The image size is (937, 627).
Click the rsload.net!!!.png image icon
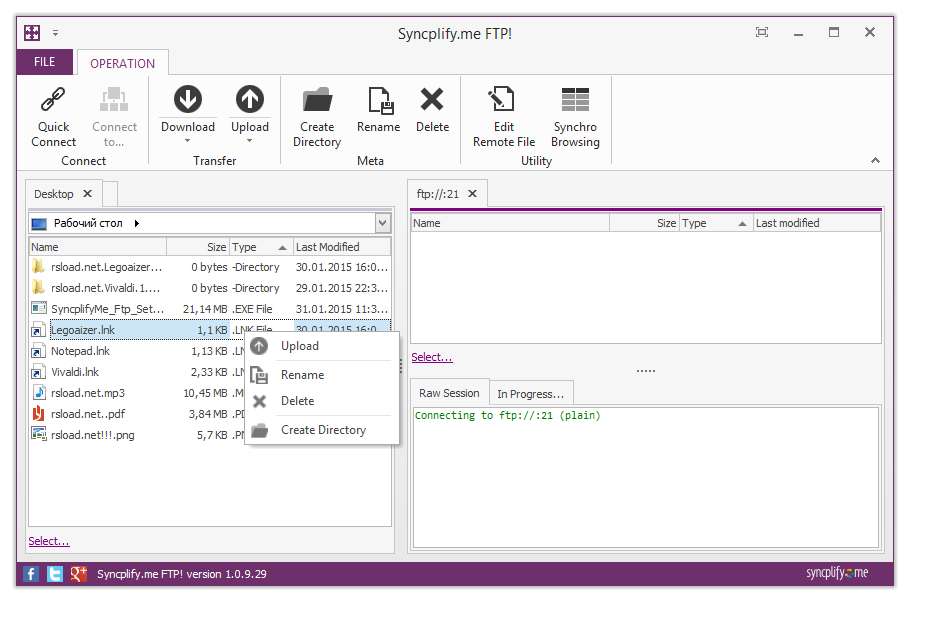click(39, 435)
